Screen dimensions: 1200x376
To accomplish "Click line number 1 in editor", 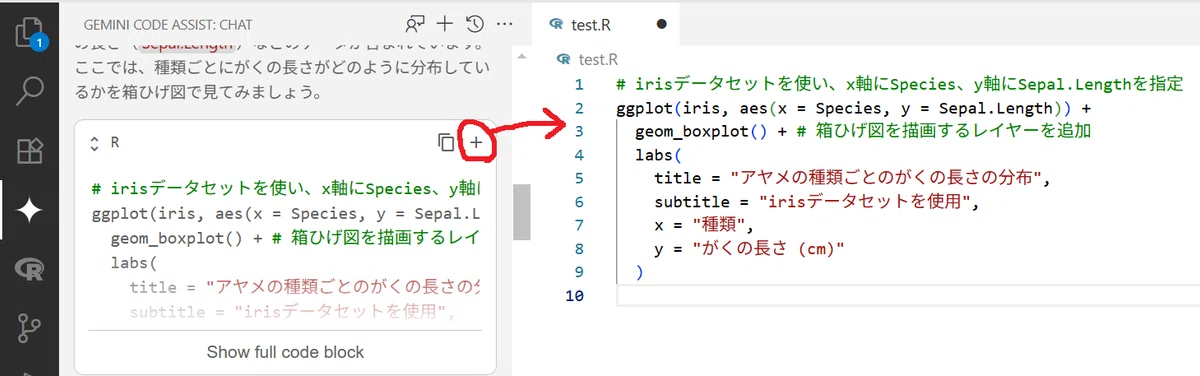I will click(579, 84).
